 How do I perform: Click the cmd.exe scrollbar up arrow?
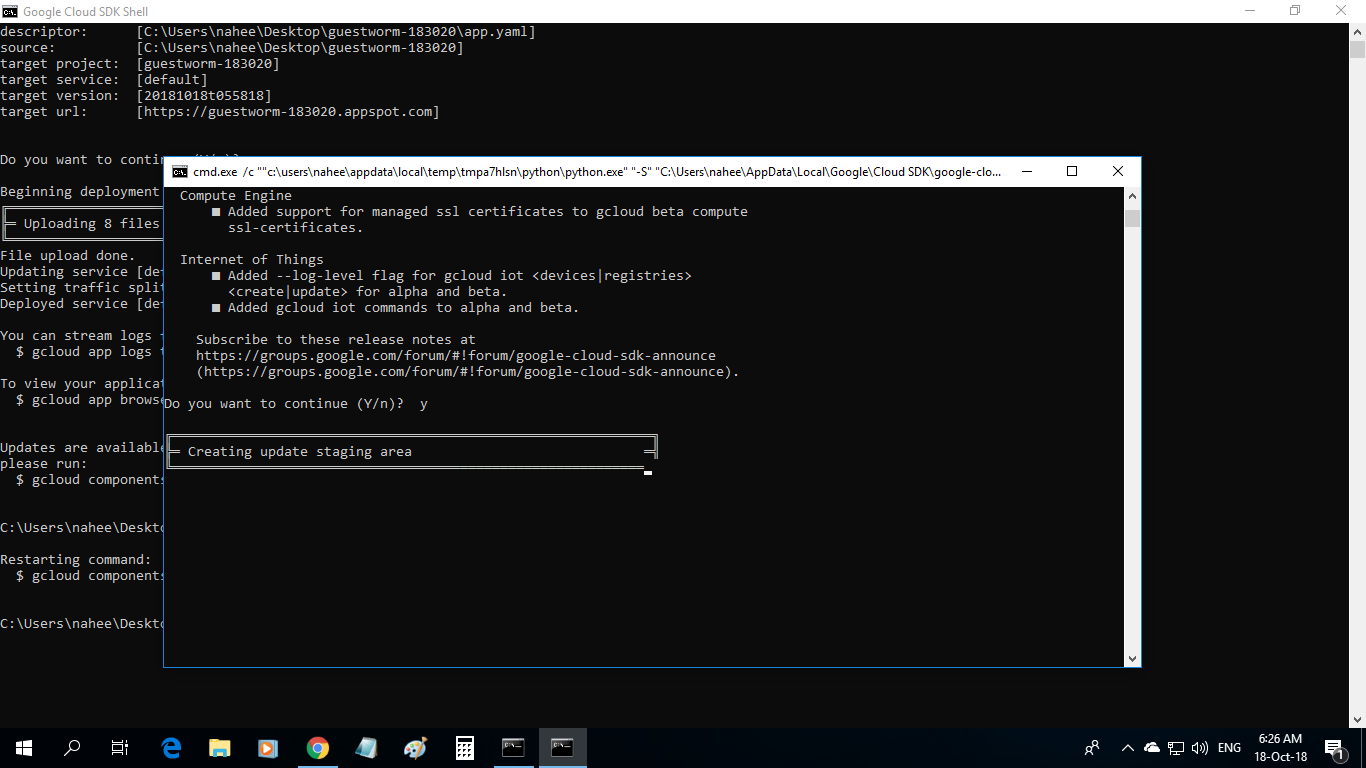(1132, 195)
